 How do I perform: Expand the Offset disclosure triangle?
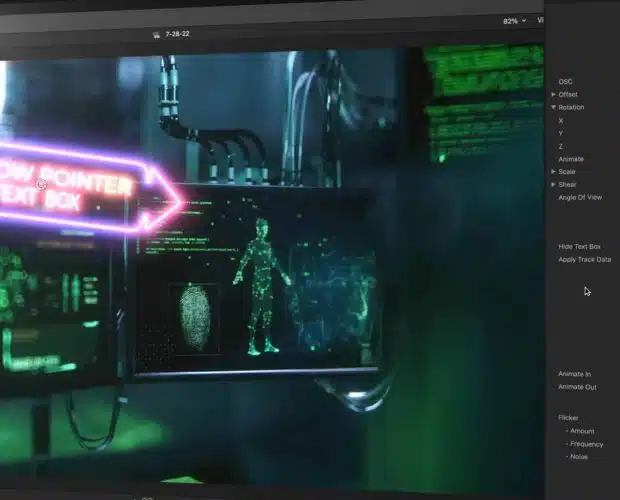tap(554, 94)
